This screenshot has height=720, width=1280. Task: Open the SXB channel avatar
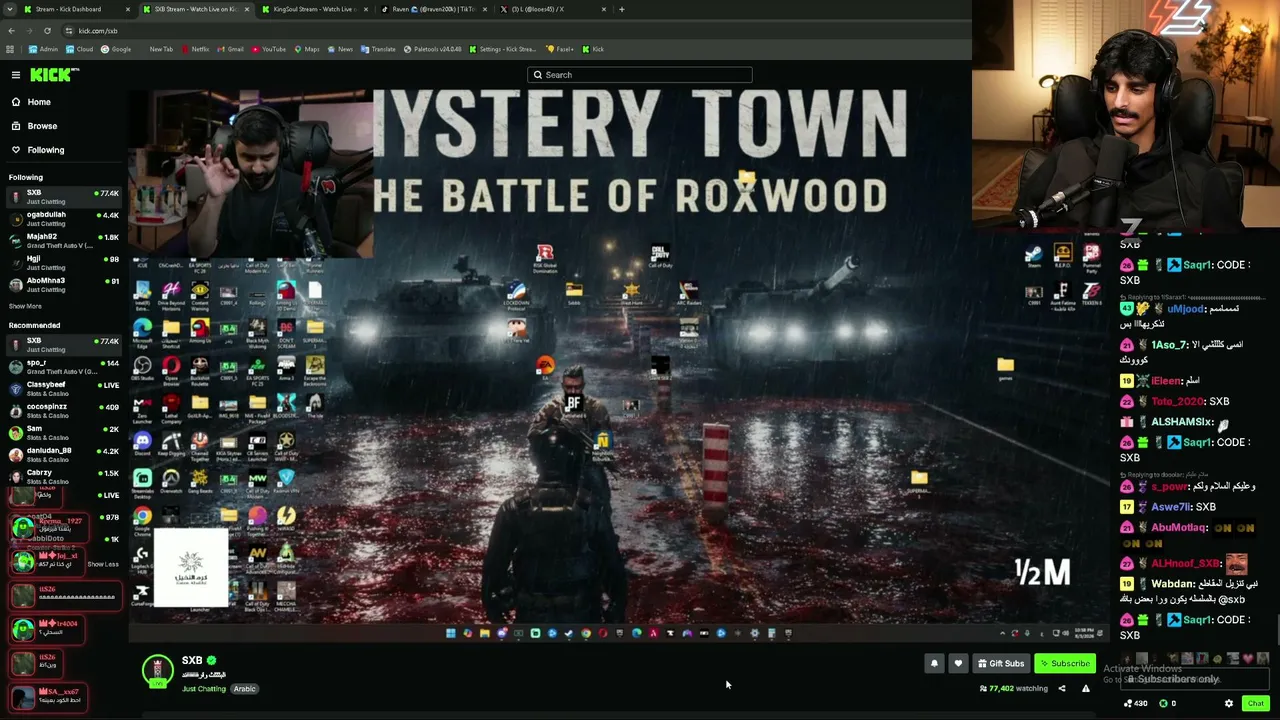pyautogui.click(x=157, y=671)
